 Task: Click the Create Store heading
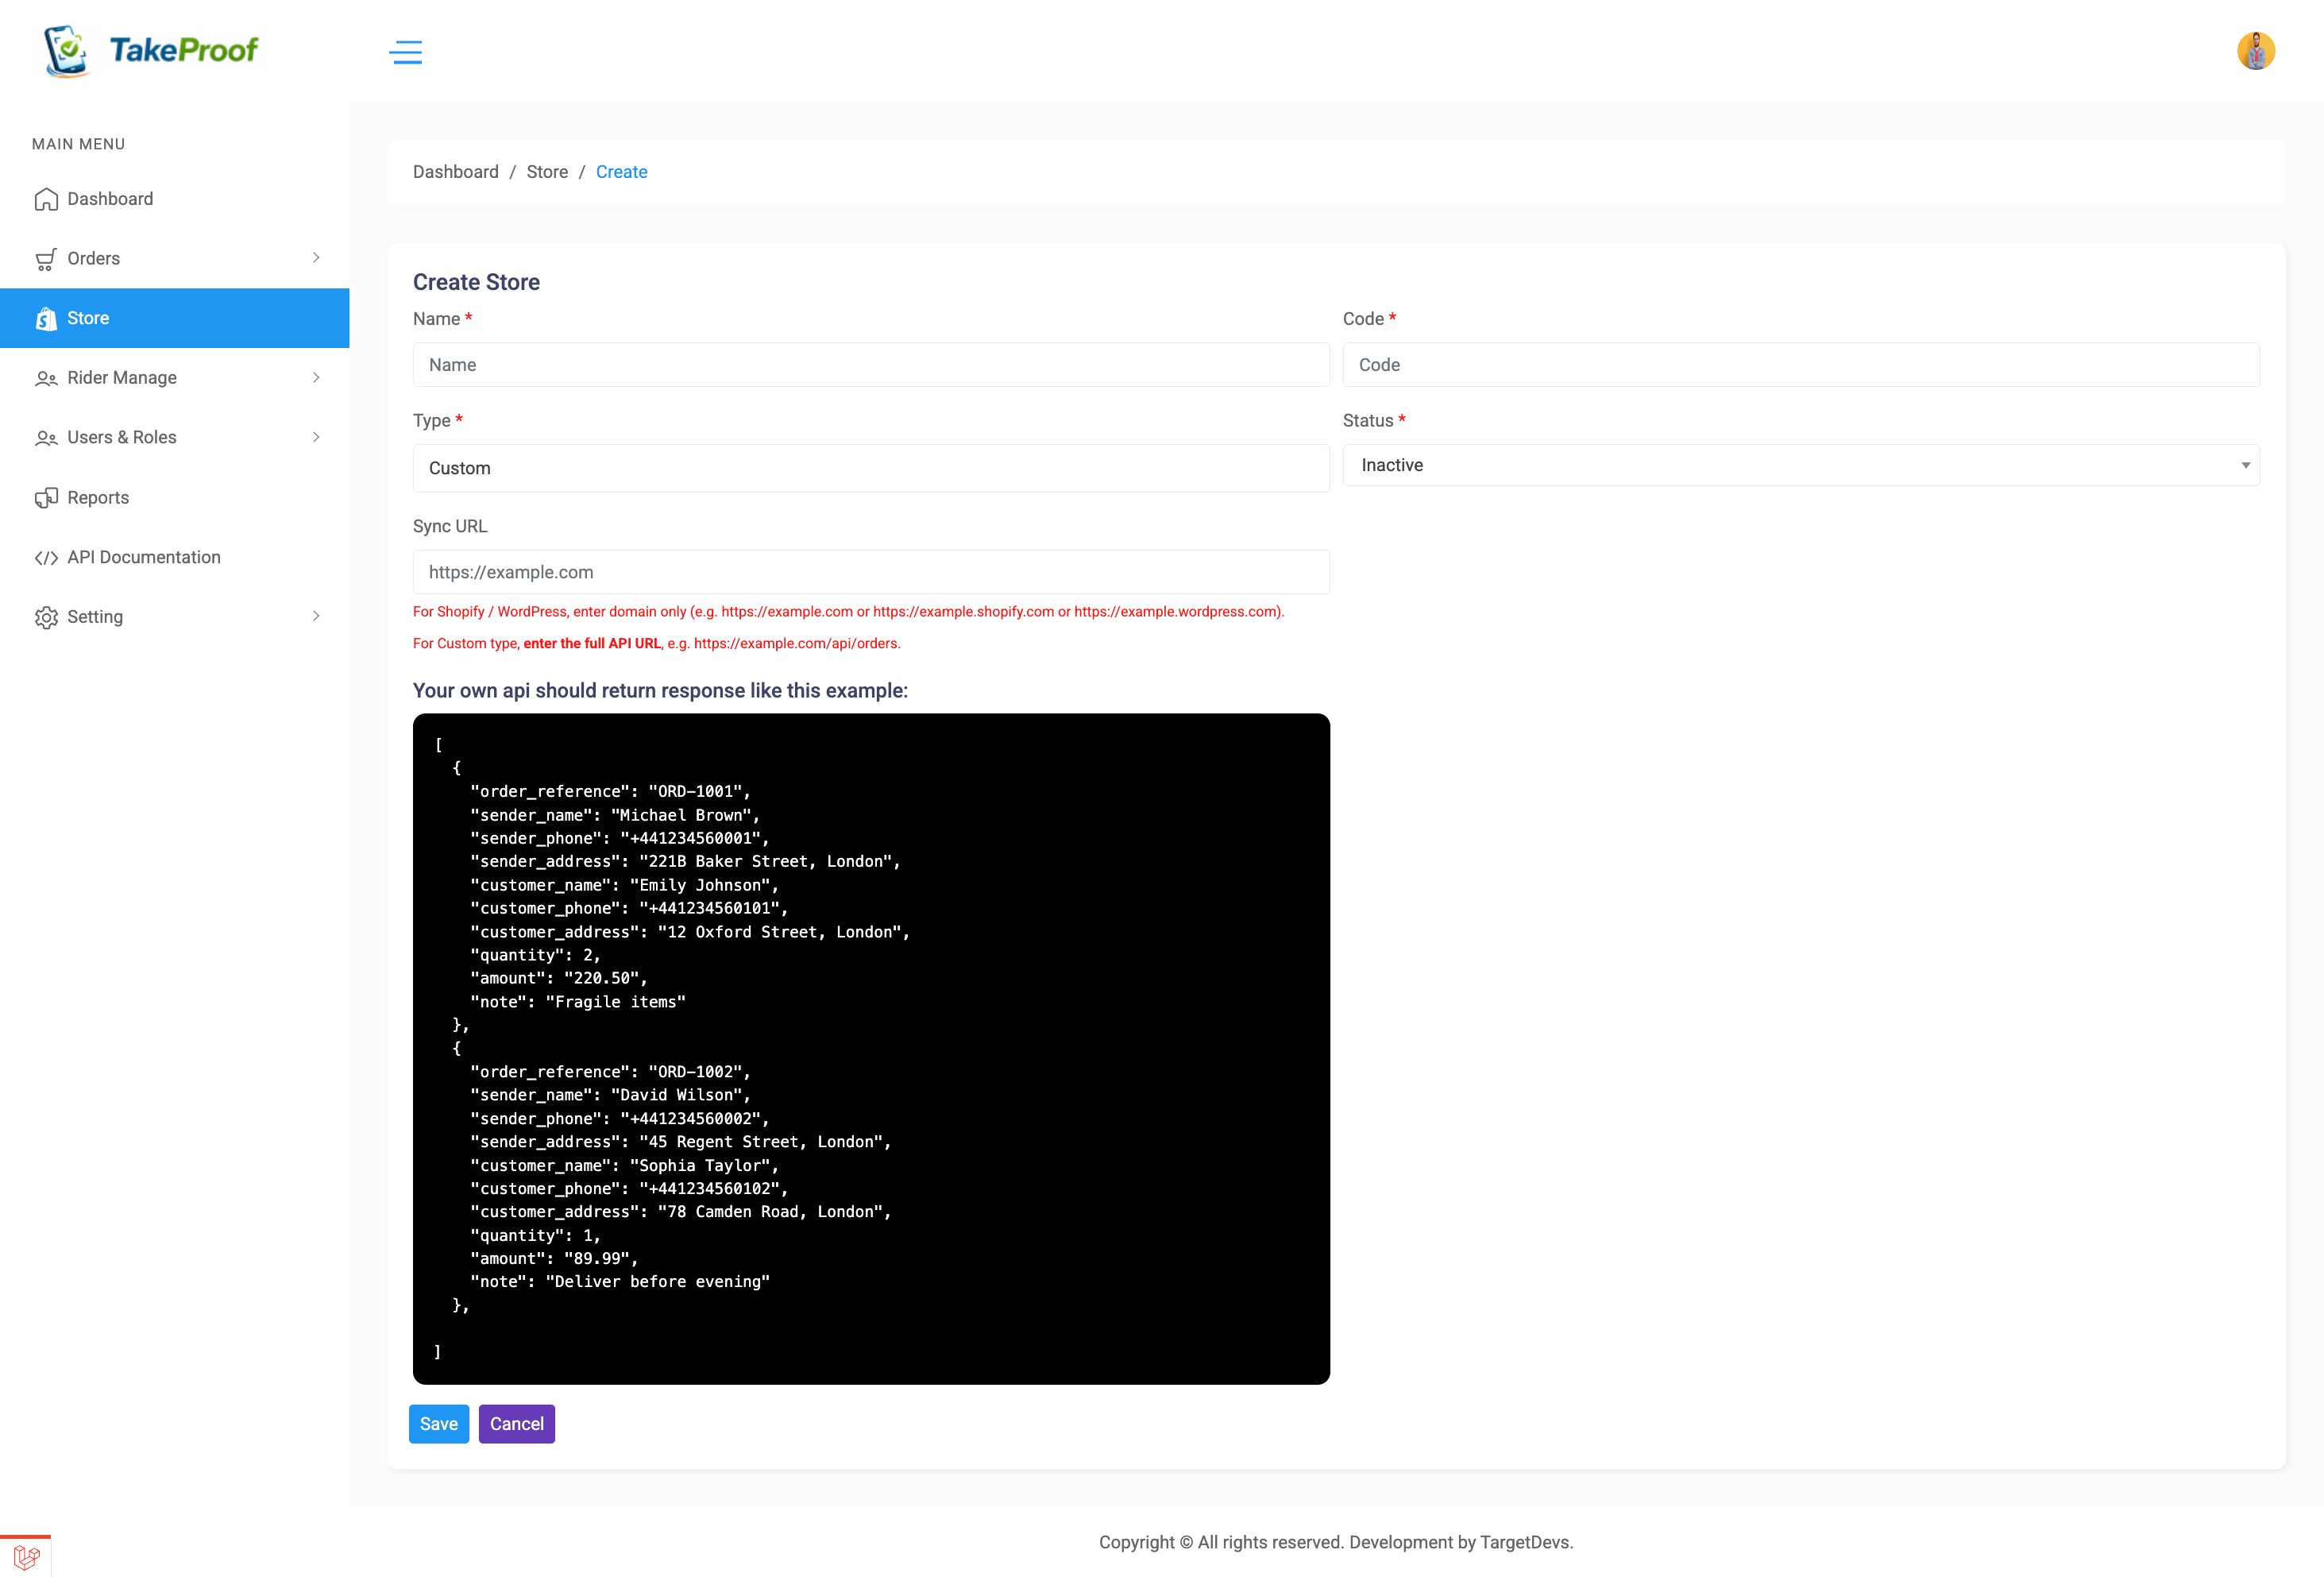(x=476, y=282)
